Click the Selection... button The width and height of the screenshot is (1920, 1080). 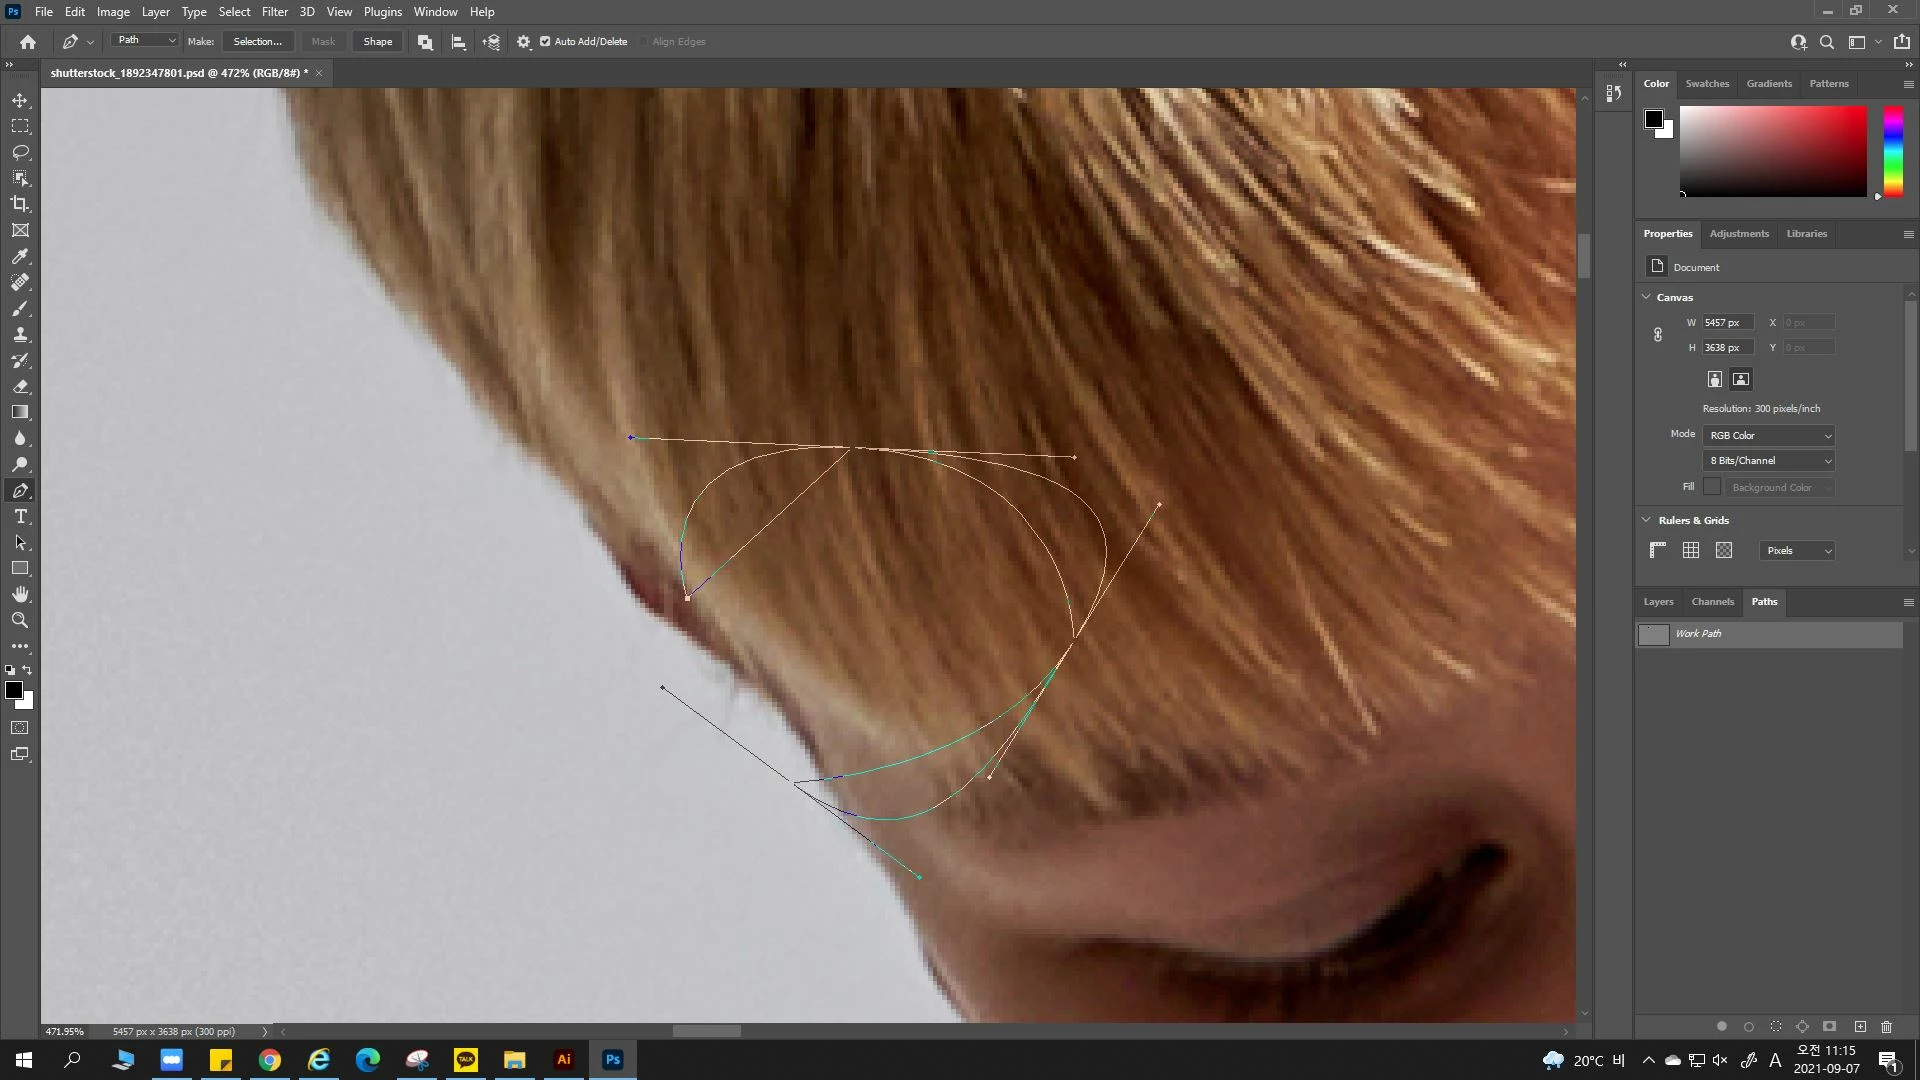coord(258,42)
